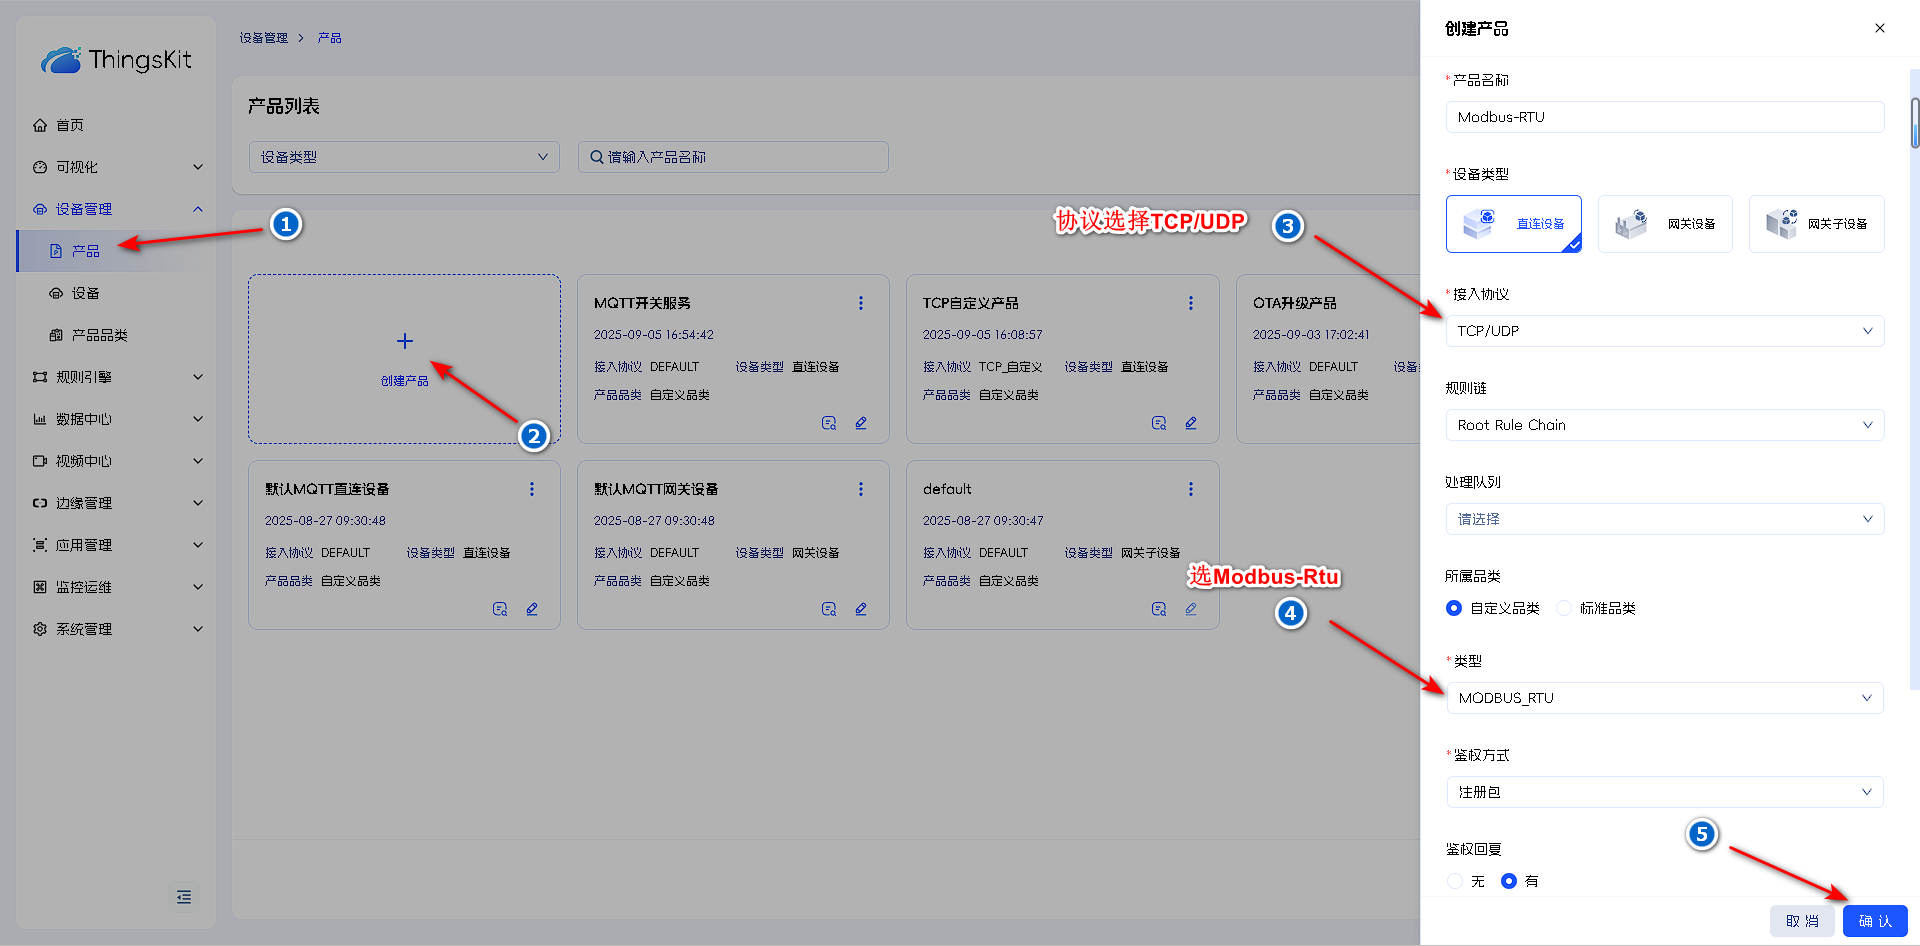
Task: Expand the 规则引擎 sidebar menu
Action: pos(116,377)
